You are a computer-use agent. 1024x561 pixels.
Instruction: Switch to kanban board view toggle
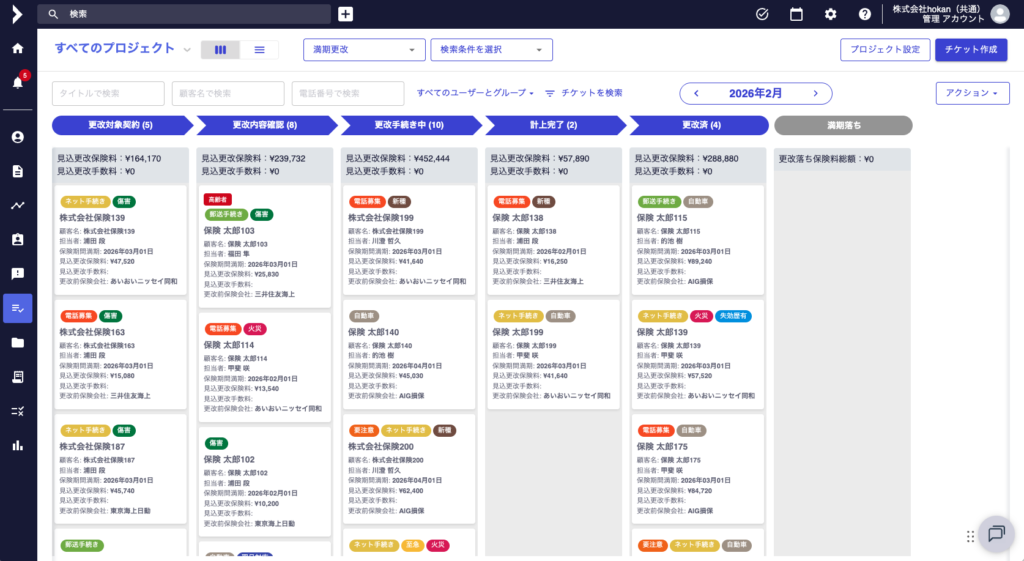220,49
